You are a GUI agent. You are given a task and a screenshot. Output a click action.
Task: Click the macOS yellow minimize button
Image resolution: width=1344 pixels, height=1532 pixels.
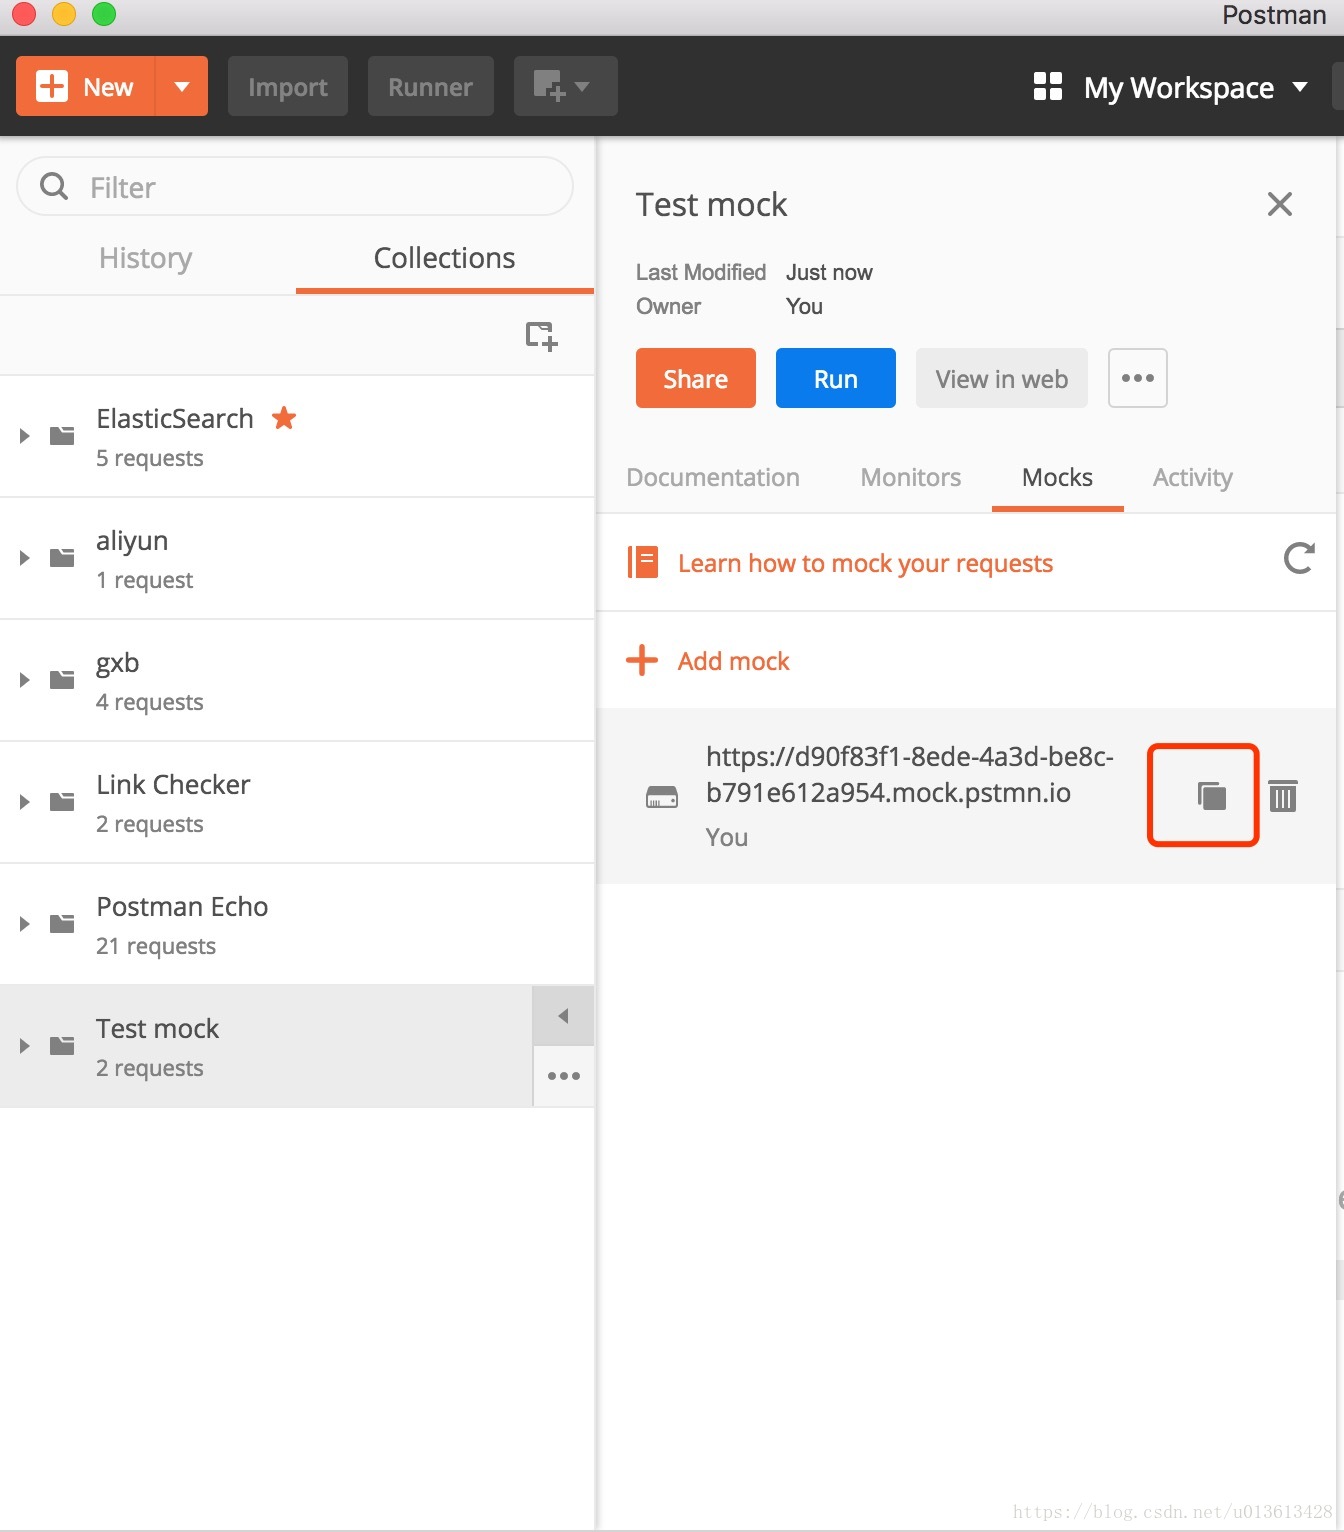(x=64, y=14)
